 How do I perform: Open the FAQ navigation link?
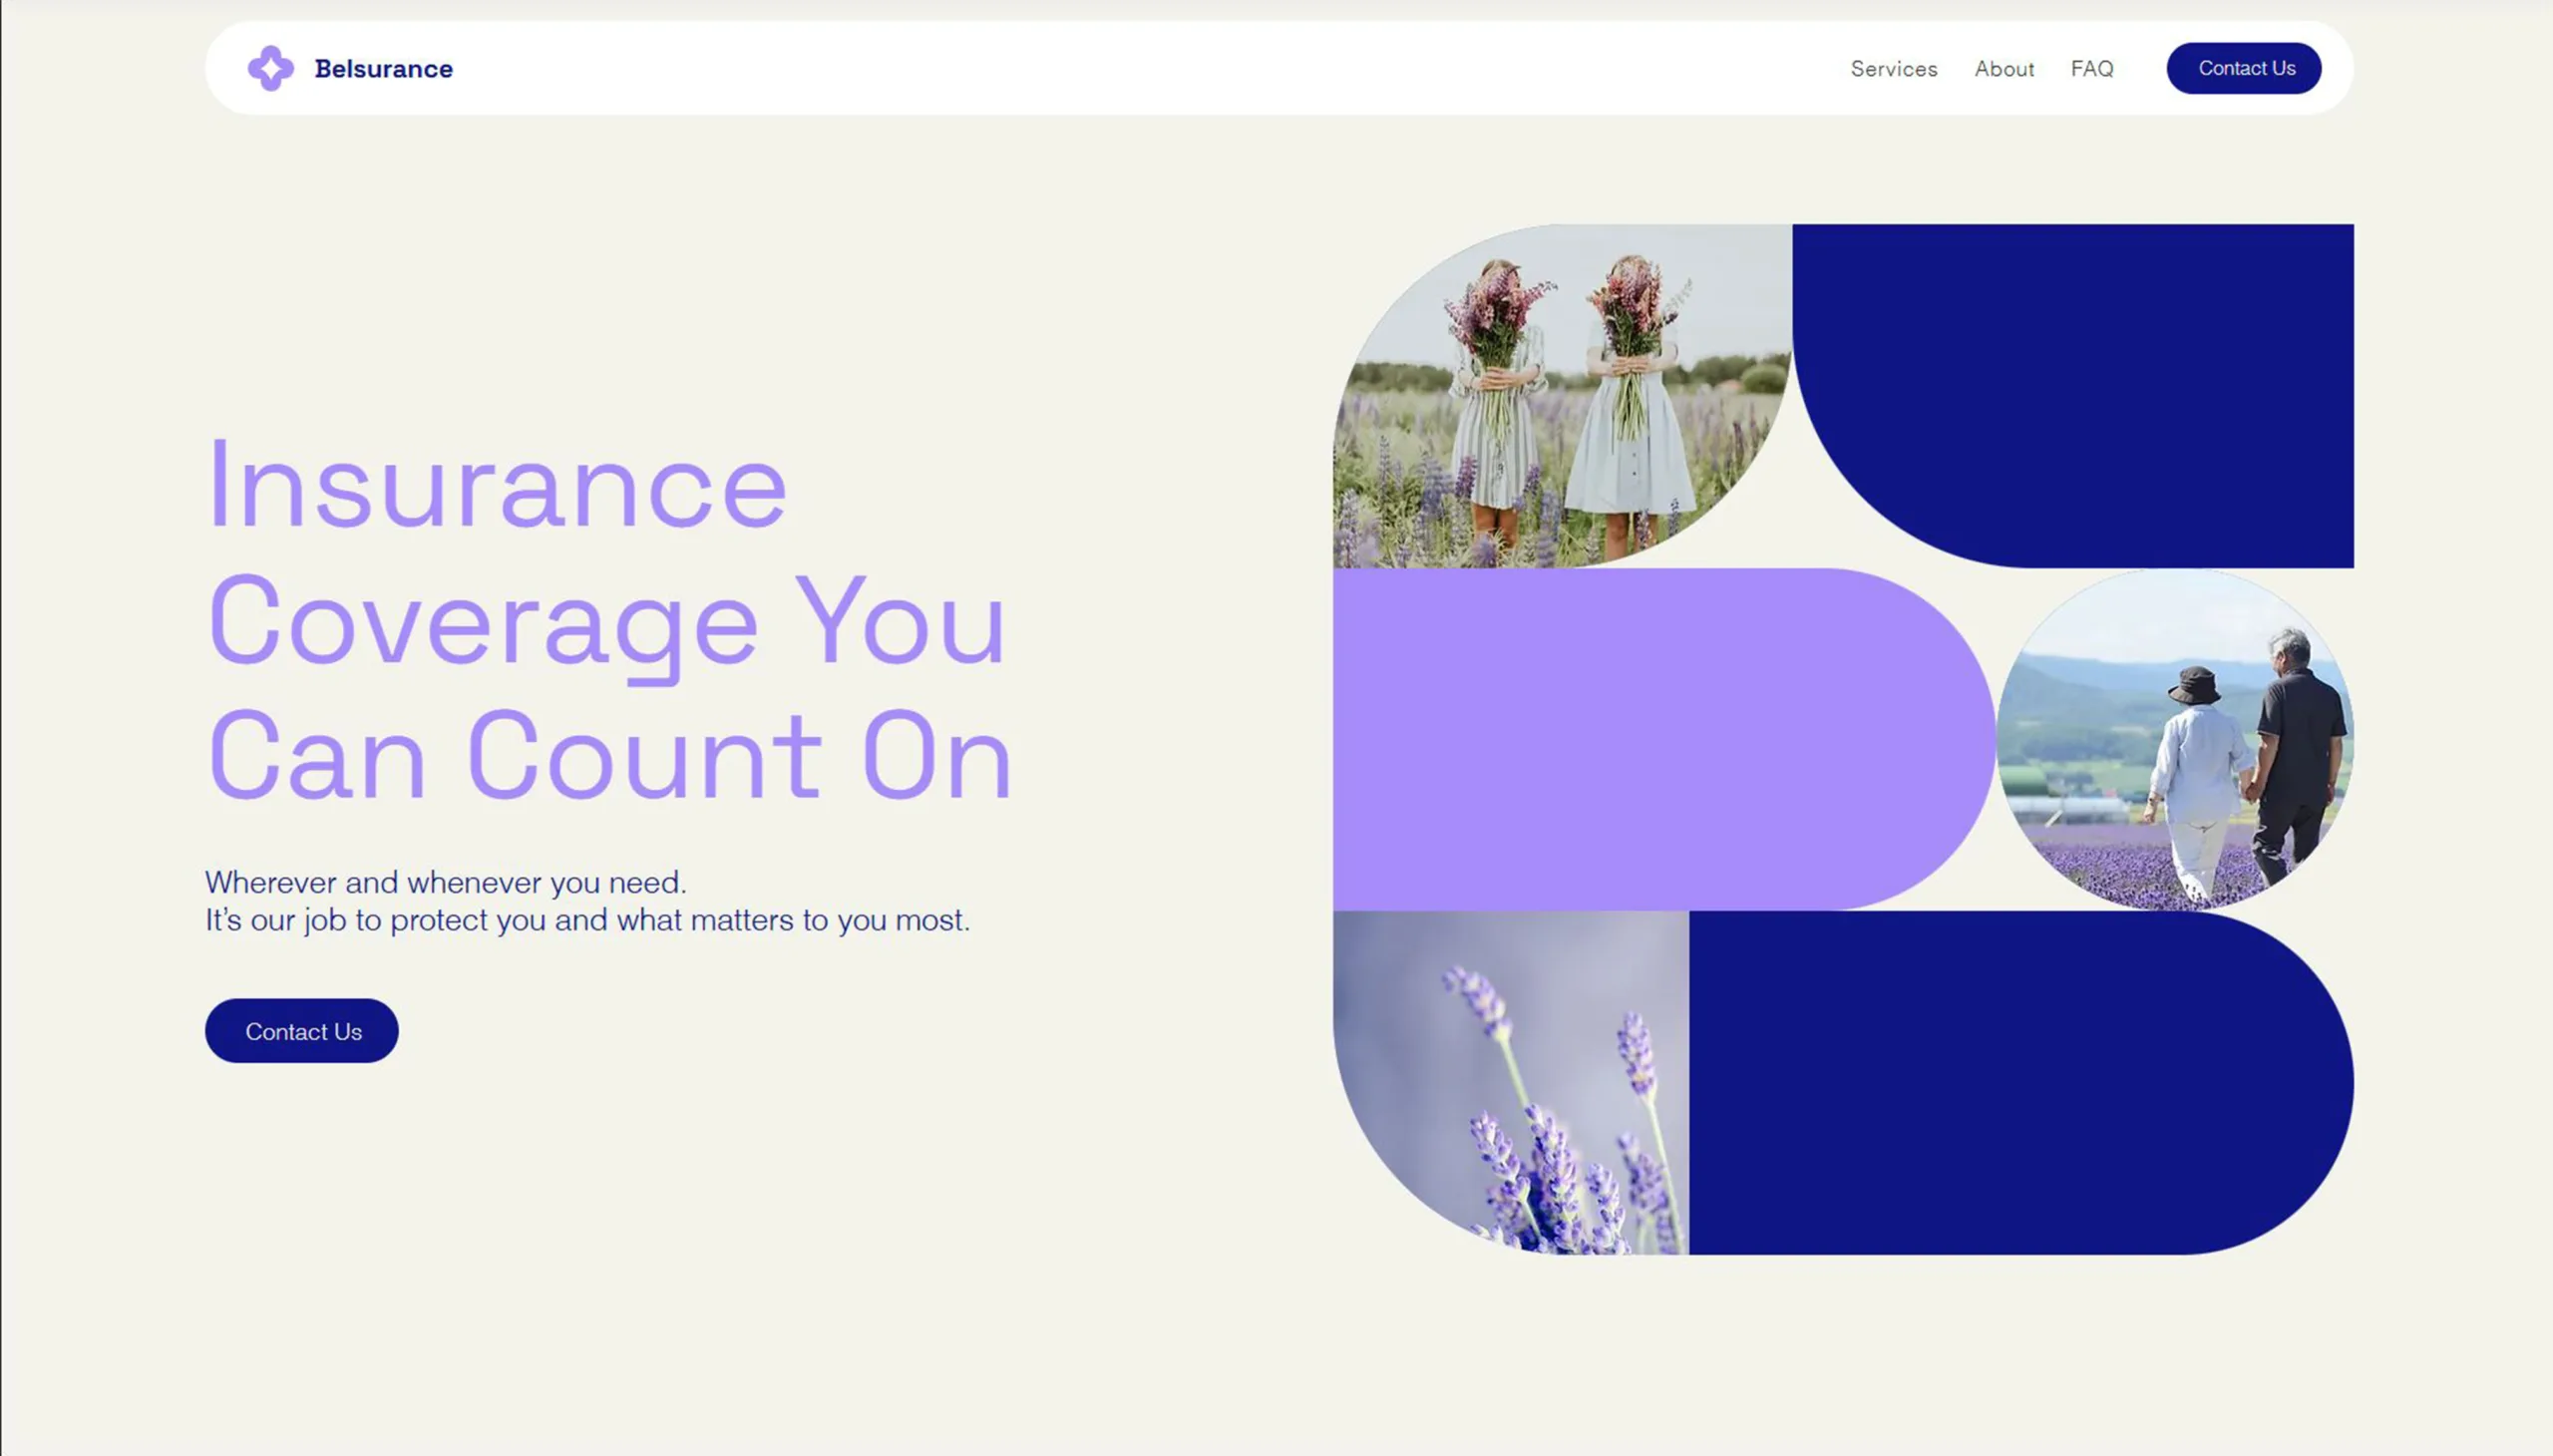pyautogui.click(x=2091, y=68)
